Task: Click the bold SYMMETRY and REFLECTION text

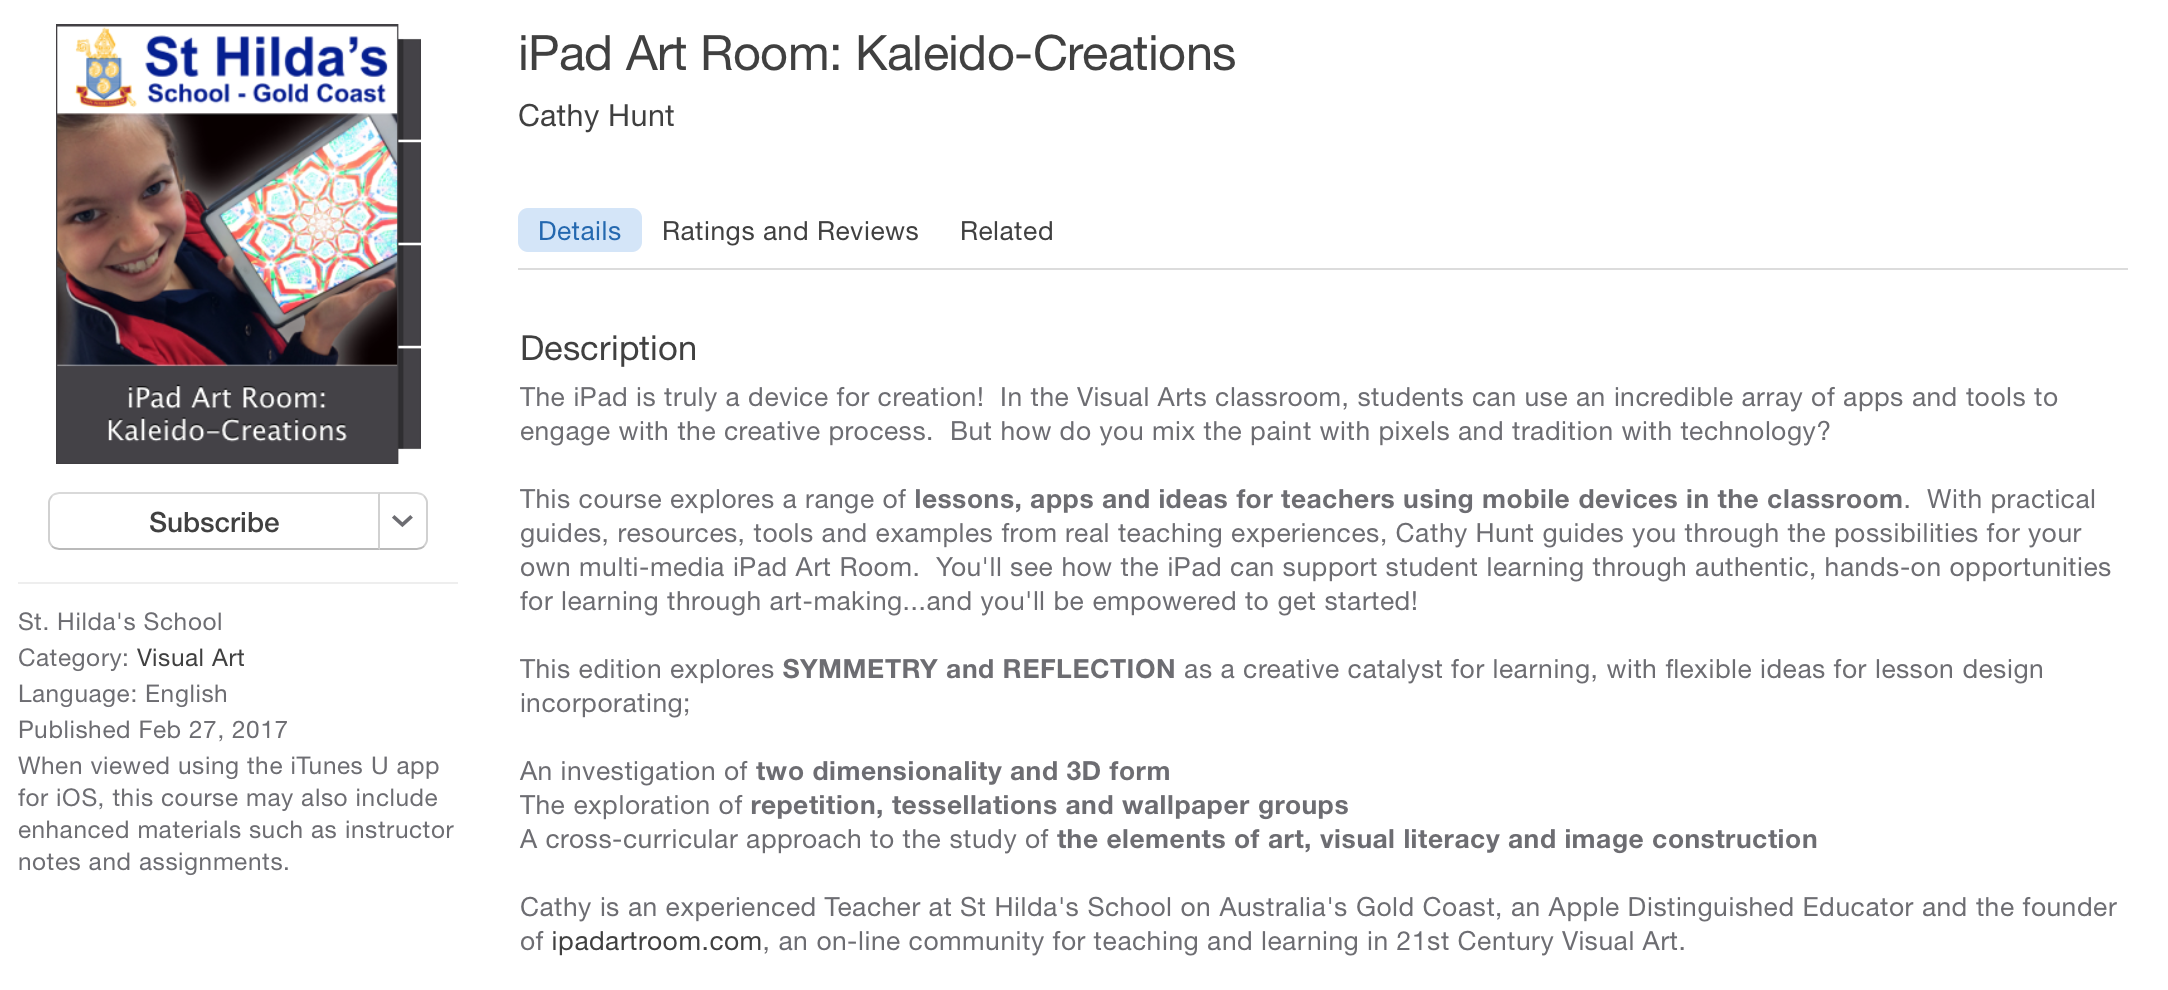Action: [x=978, y=669]
